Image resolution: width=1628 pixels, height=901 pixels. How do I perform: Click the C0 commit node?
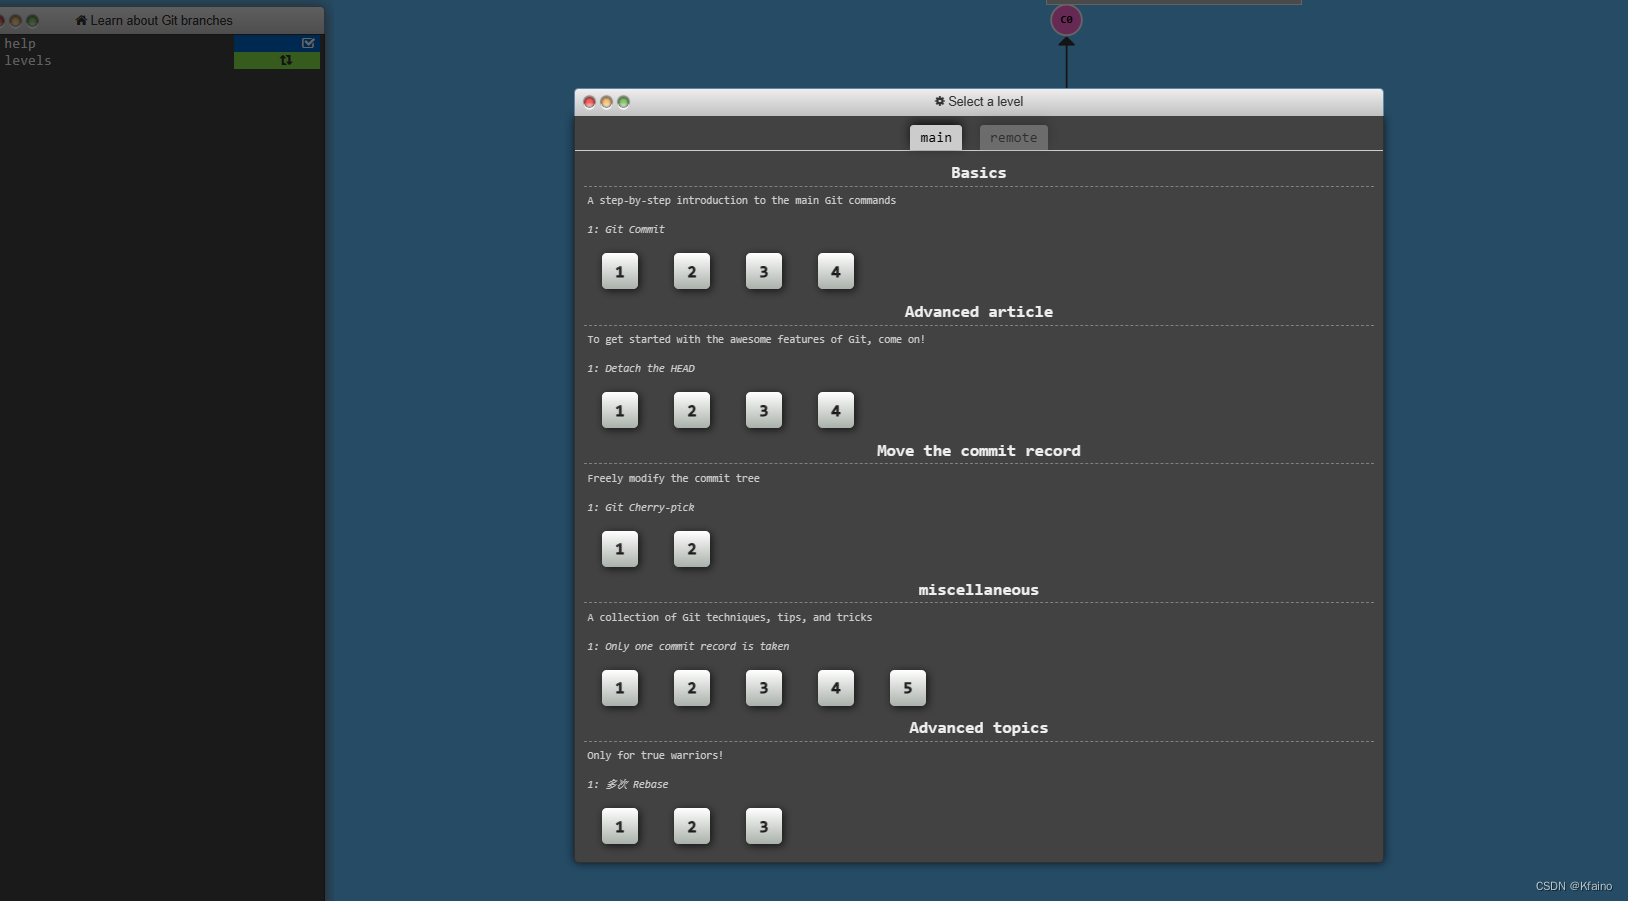(1066, 19)
